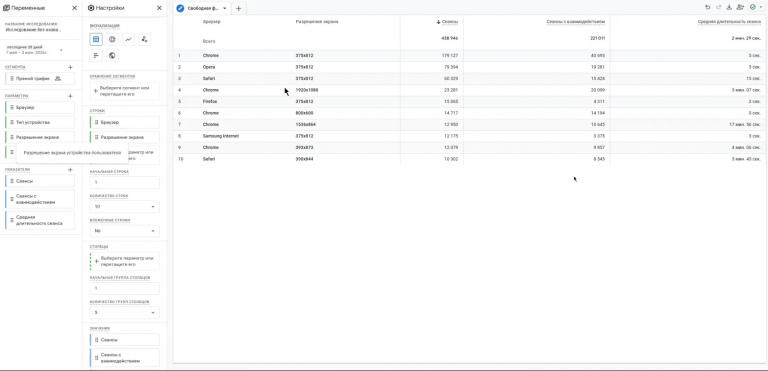Add a new dimension with the Параметры plus

70,96
